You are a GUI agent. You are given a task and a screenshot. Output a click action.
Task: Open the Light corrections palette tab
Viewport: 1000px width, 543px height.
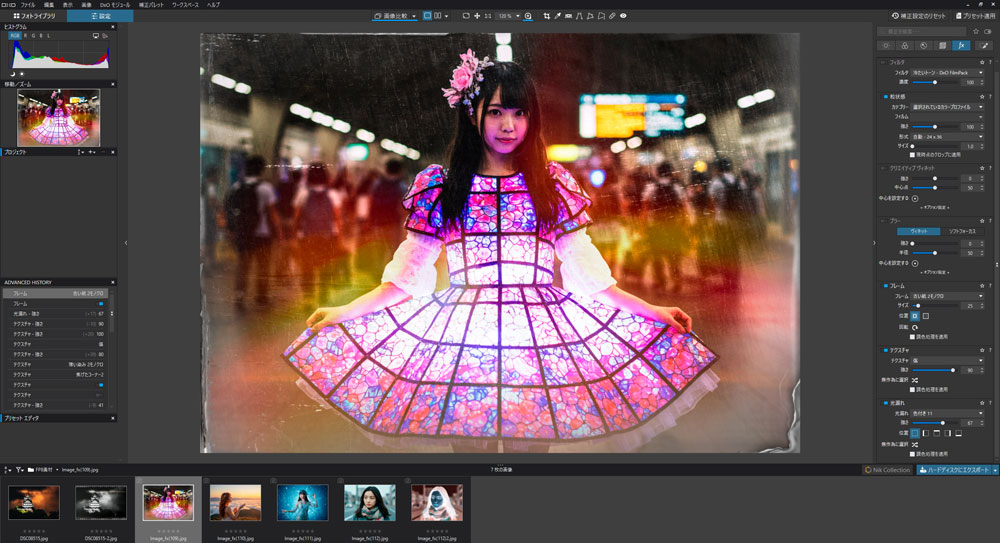[887, 45]
